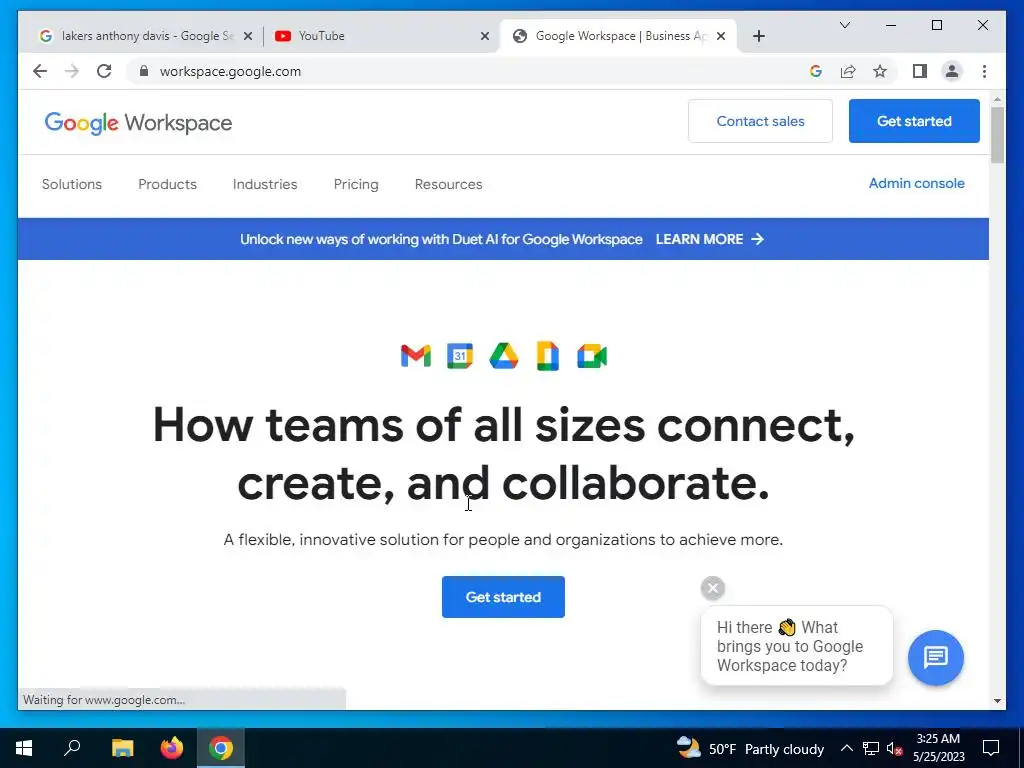
Task: Close the Google Workspace tab
Action: pos(721,36)
